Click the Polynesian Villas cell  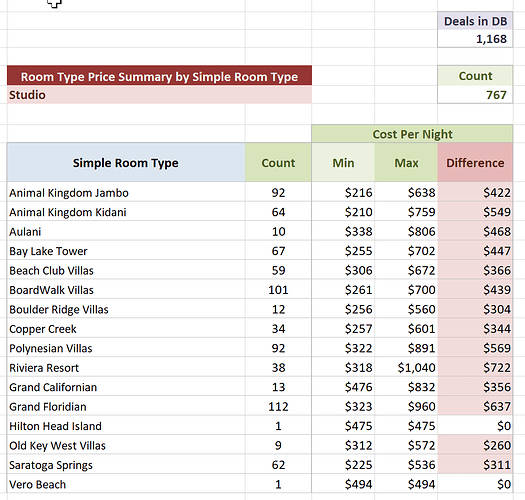[126, 348]
